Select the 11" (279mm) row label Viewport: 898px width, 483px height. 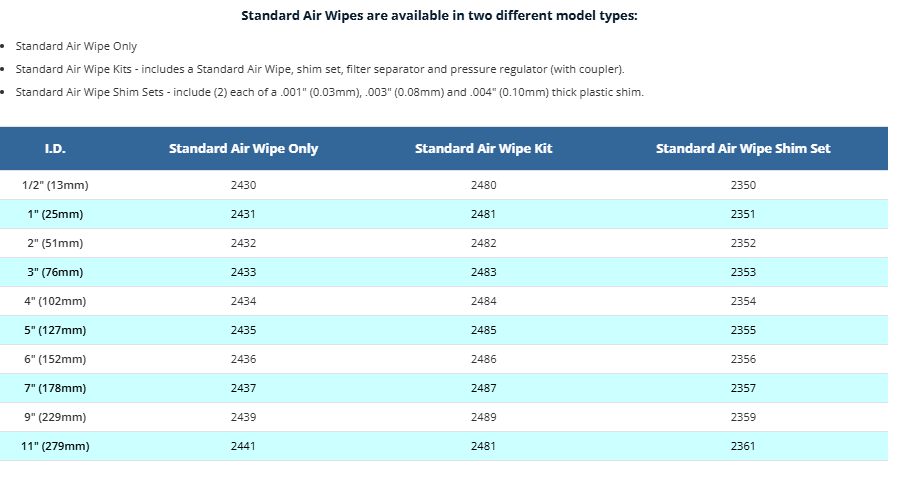click(56, 446)
